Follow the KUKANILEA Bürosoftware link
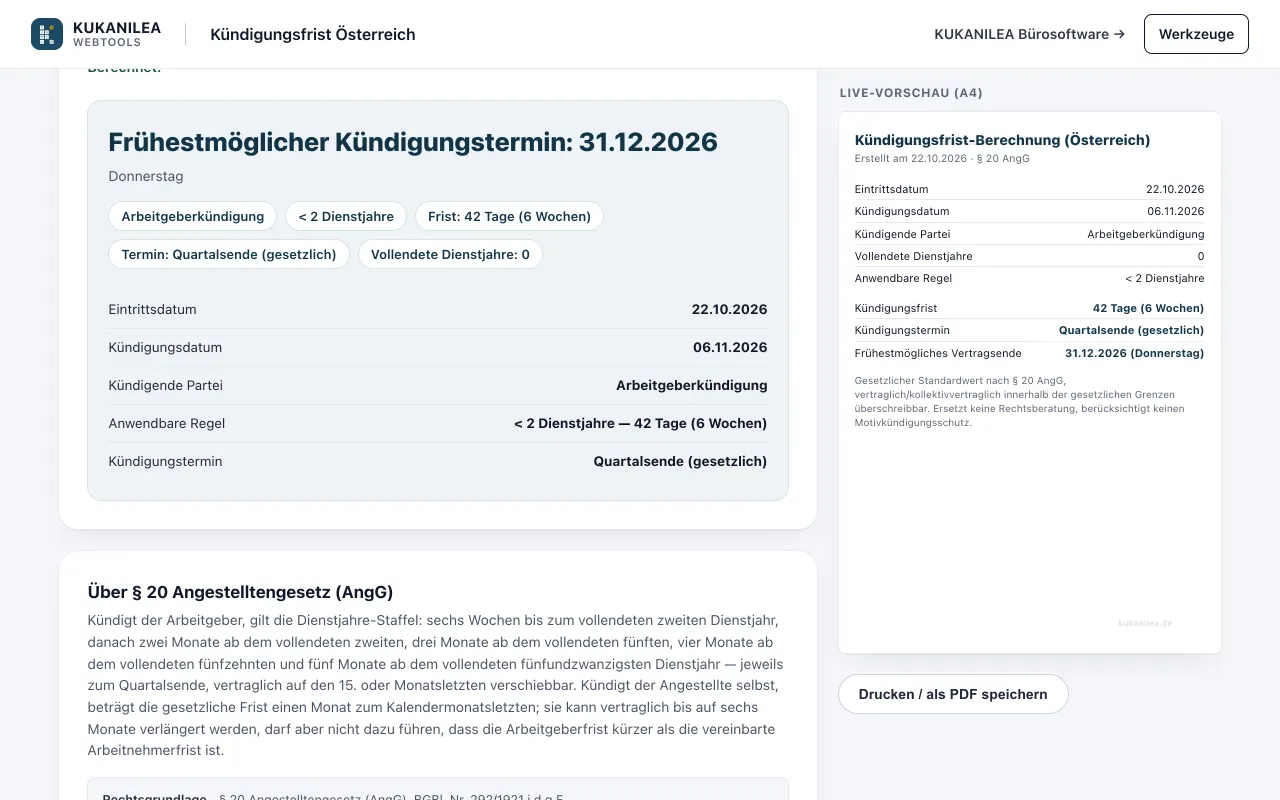This screenshot has height=800, width=1280. click(x=1029, y=34)
